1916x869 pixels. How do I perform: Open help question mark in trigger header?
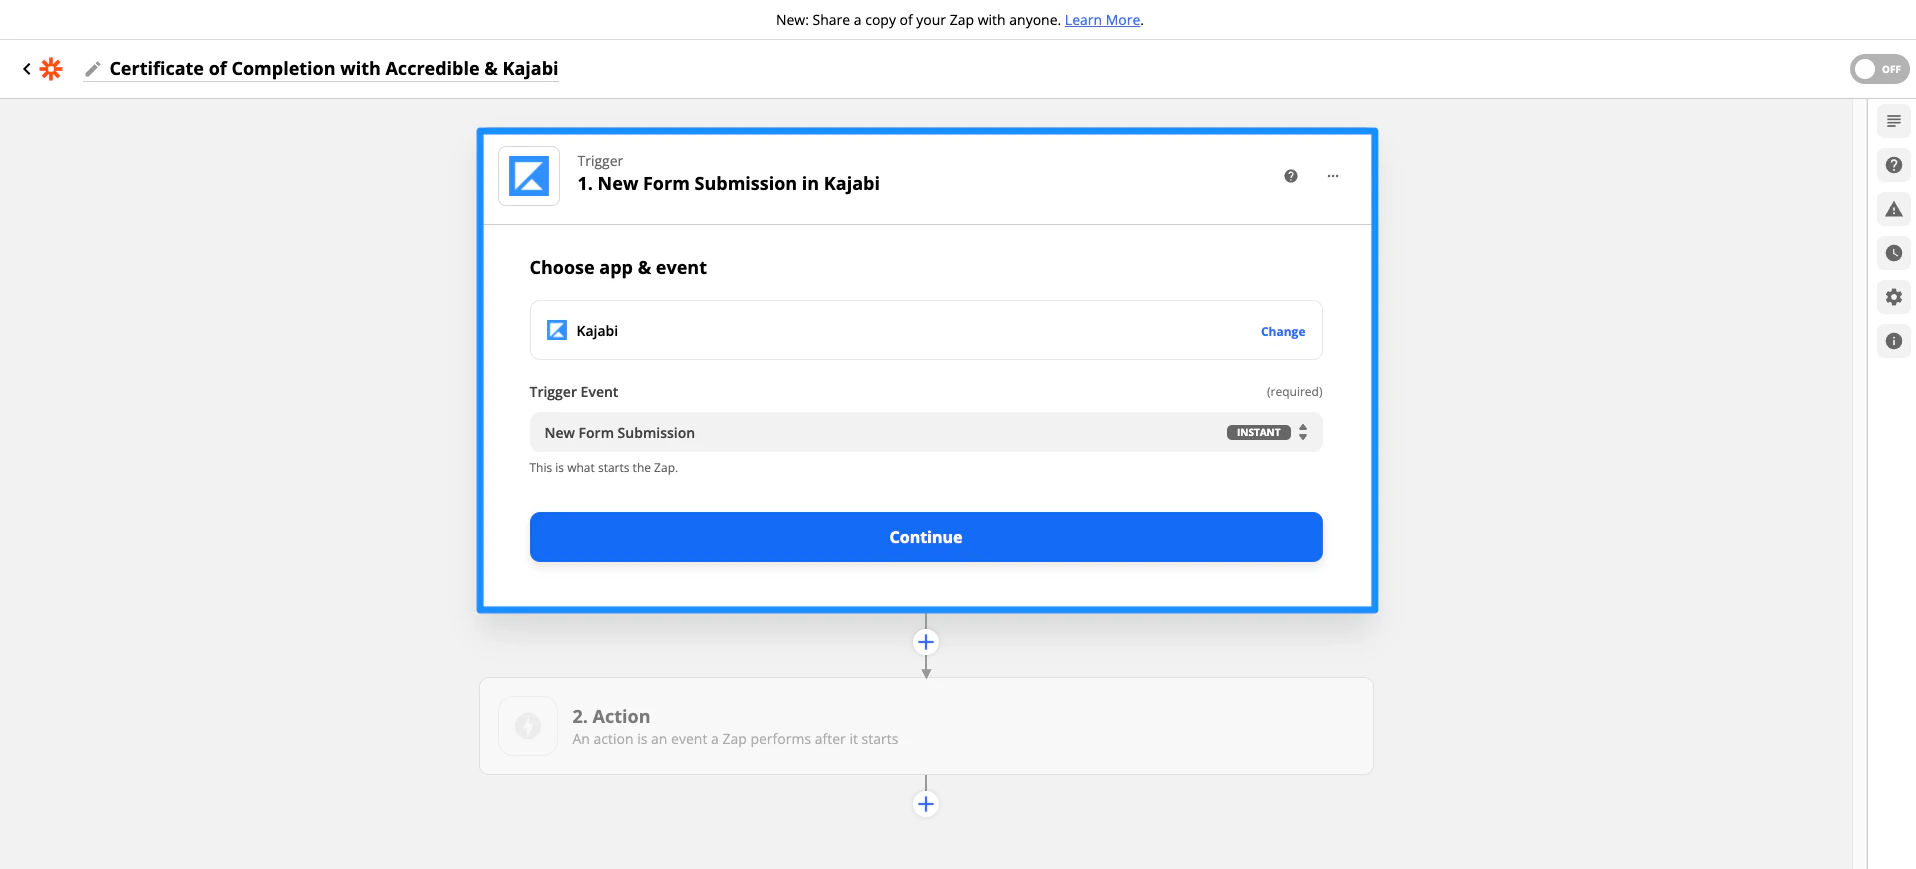1291,176
